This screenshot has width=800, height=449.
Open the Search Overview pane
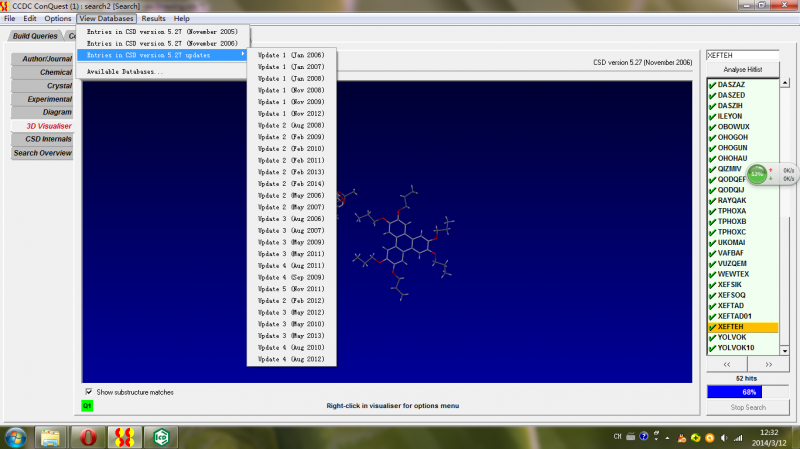(x=42, y=153)
